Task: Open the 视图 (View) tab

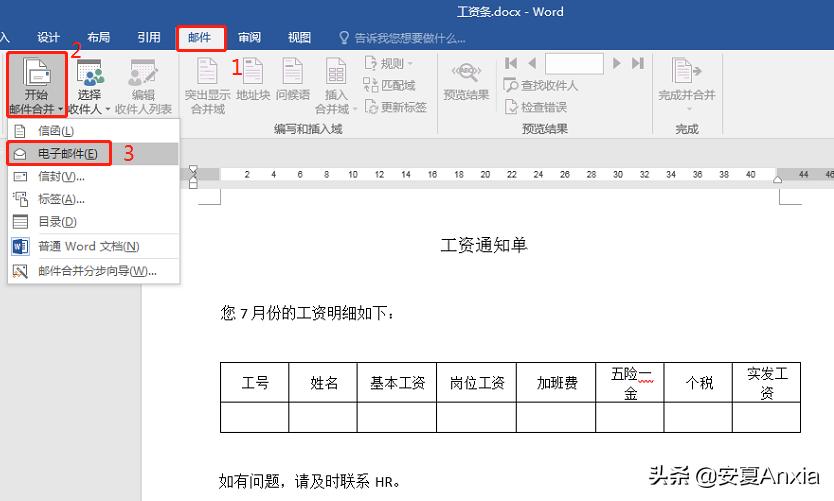Action: (299, 37)
